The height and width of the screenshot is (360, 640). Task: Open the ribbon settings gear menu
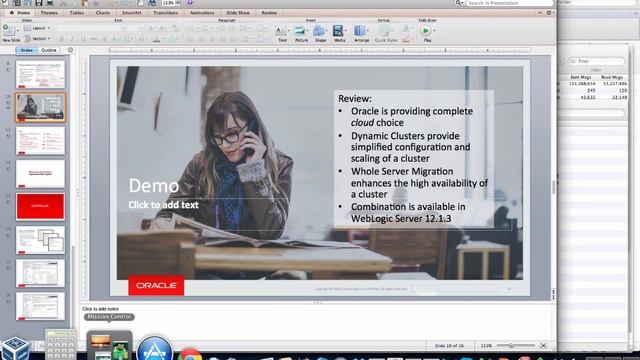(549, 13)
